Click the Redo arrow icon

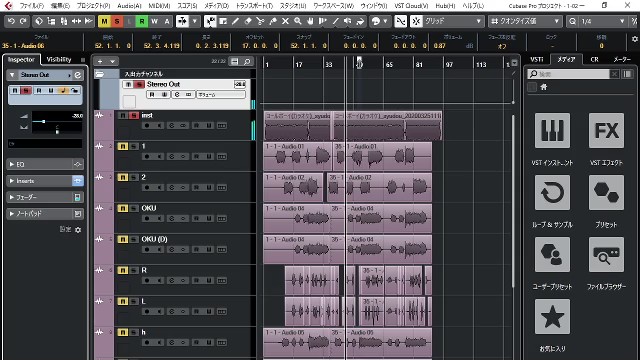(x=23, y=21)
